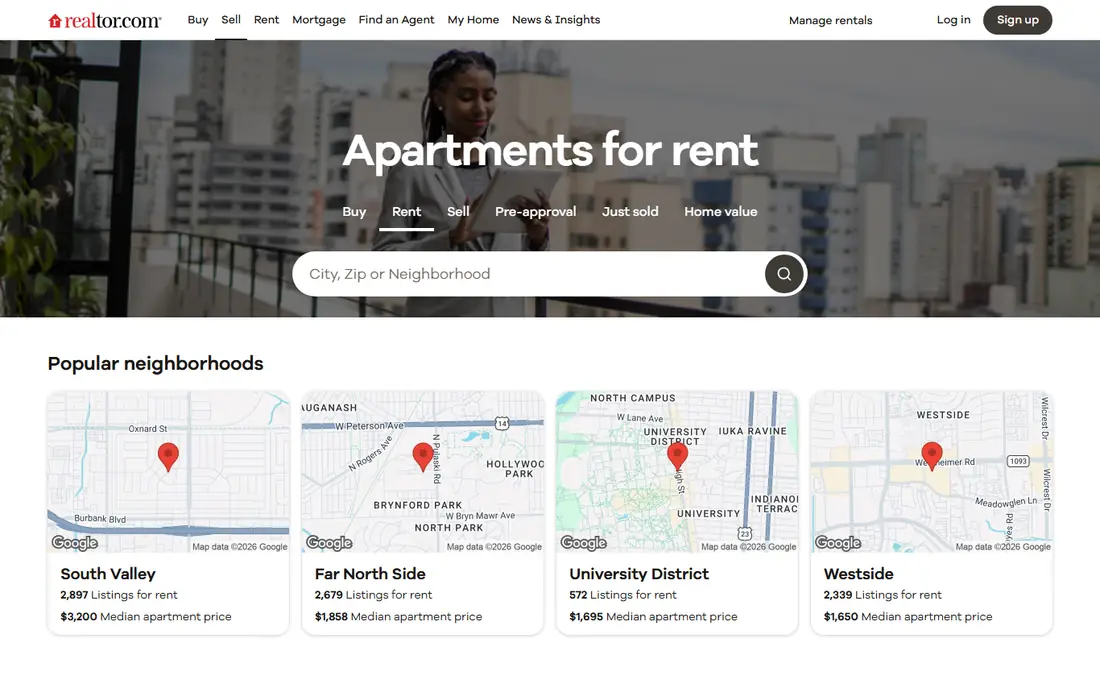Click '$3,200 Median apartment price' text

(x=146, y=616)
